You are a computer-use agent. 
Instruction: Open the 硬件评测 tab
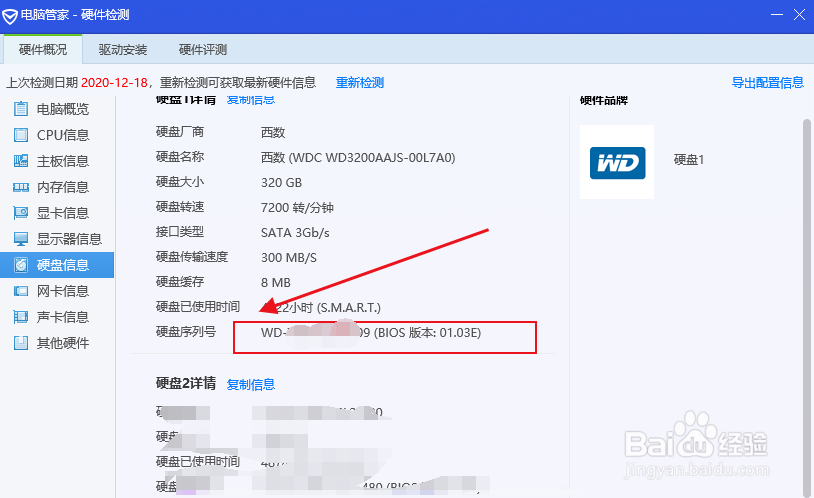(x=203, y=49)
